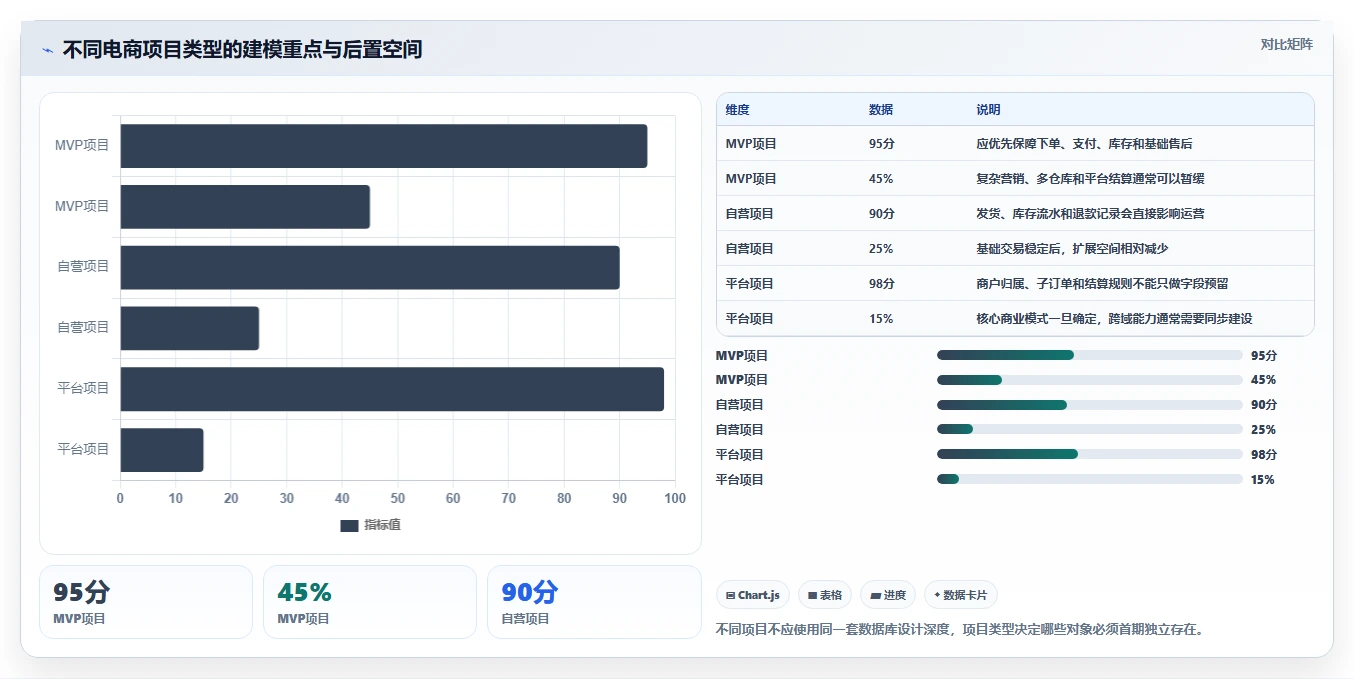Click the footer note starting 不同项目不应使用同一套数据库

tap(962, 630)
